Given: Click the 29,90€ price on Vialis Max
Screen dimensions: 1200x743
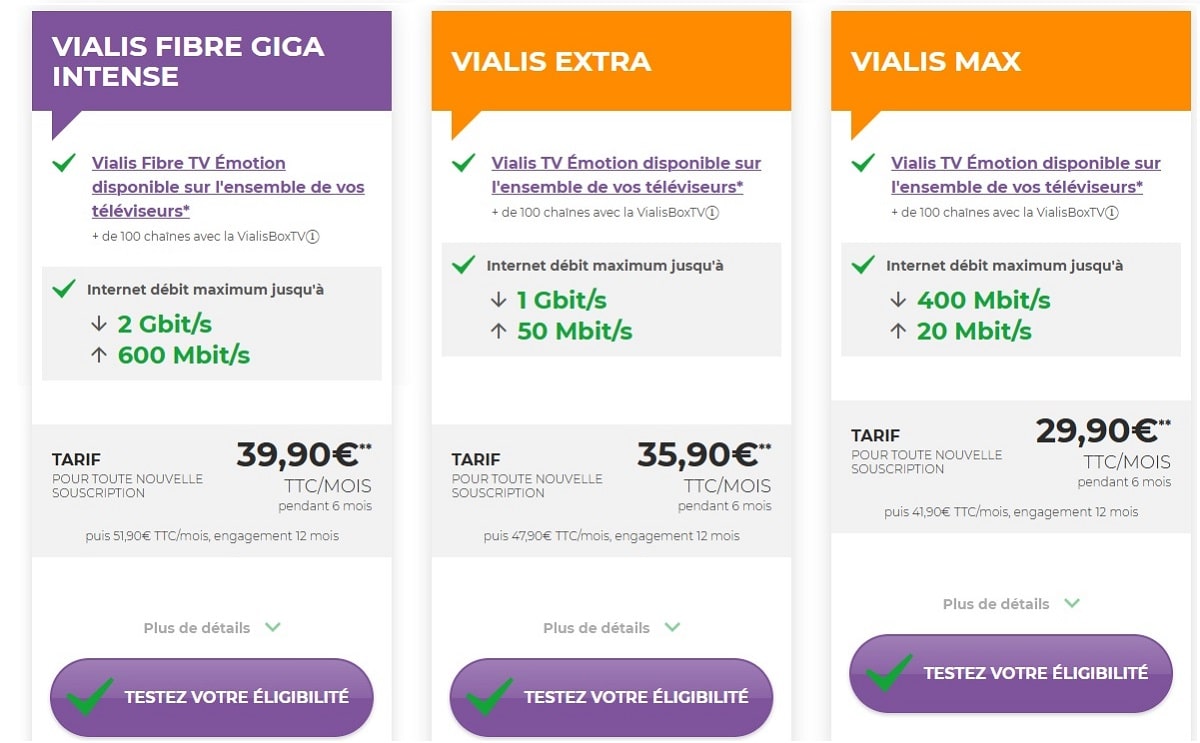Looking at the screenshot, I should (1096, 430).
